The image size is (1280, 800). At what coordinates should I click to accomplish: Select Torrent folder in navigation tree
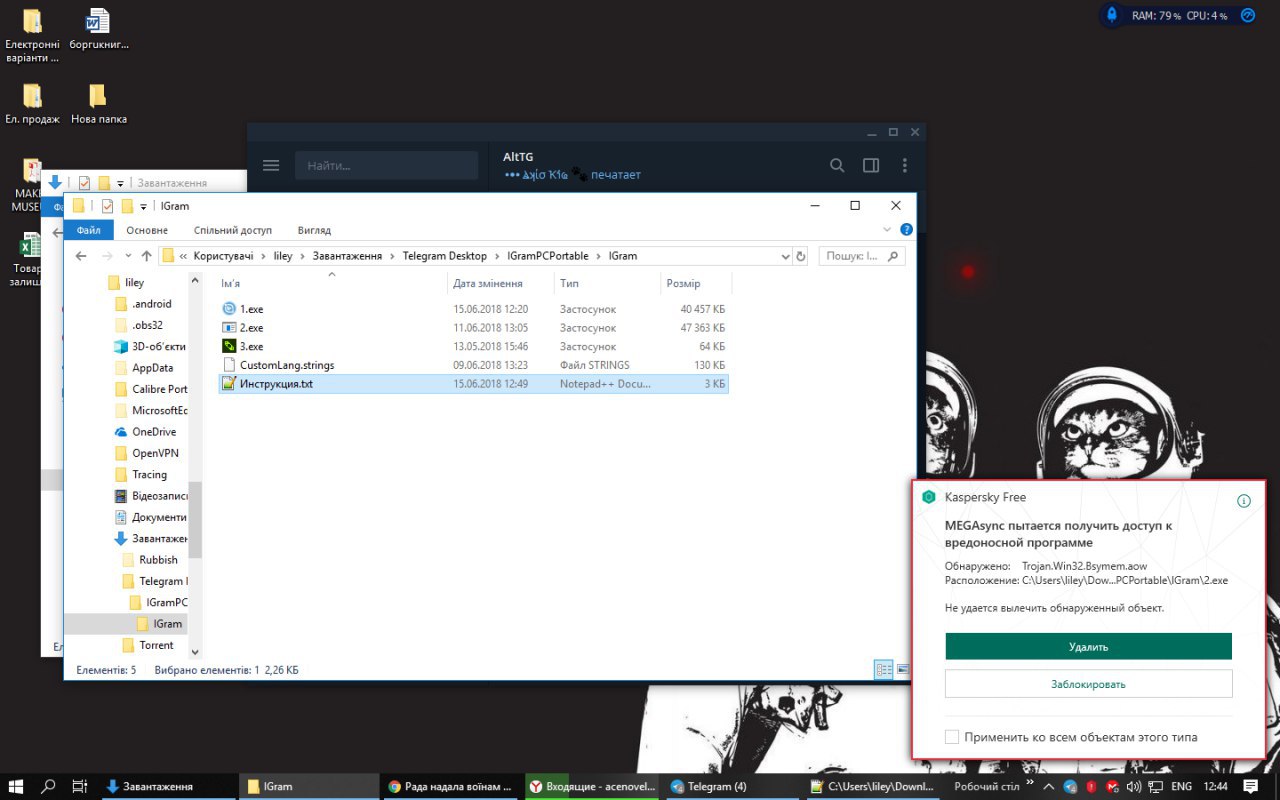[148, 645]
